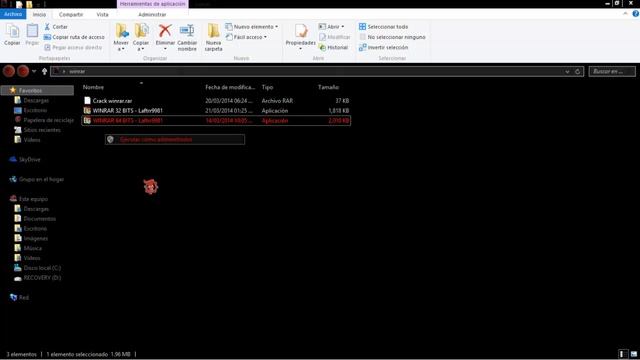Open the Copiar a folder button
This screenshot has height=360, width=640.
pyautogui.click(x=141, y=37)
